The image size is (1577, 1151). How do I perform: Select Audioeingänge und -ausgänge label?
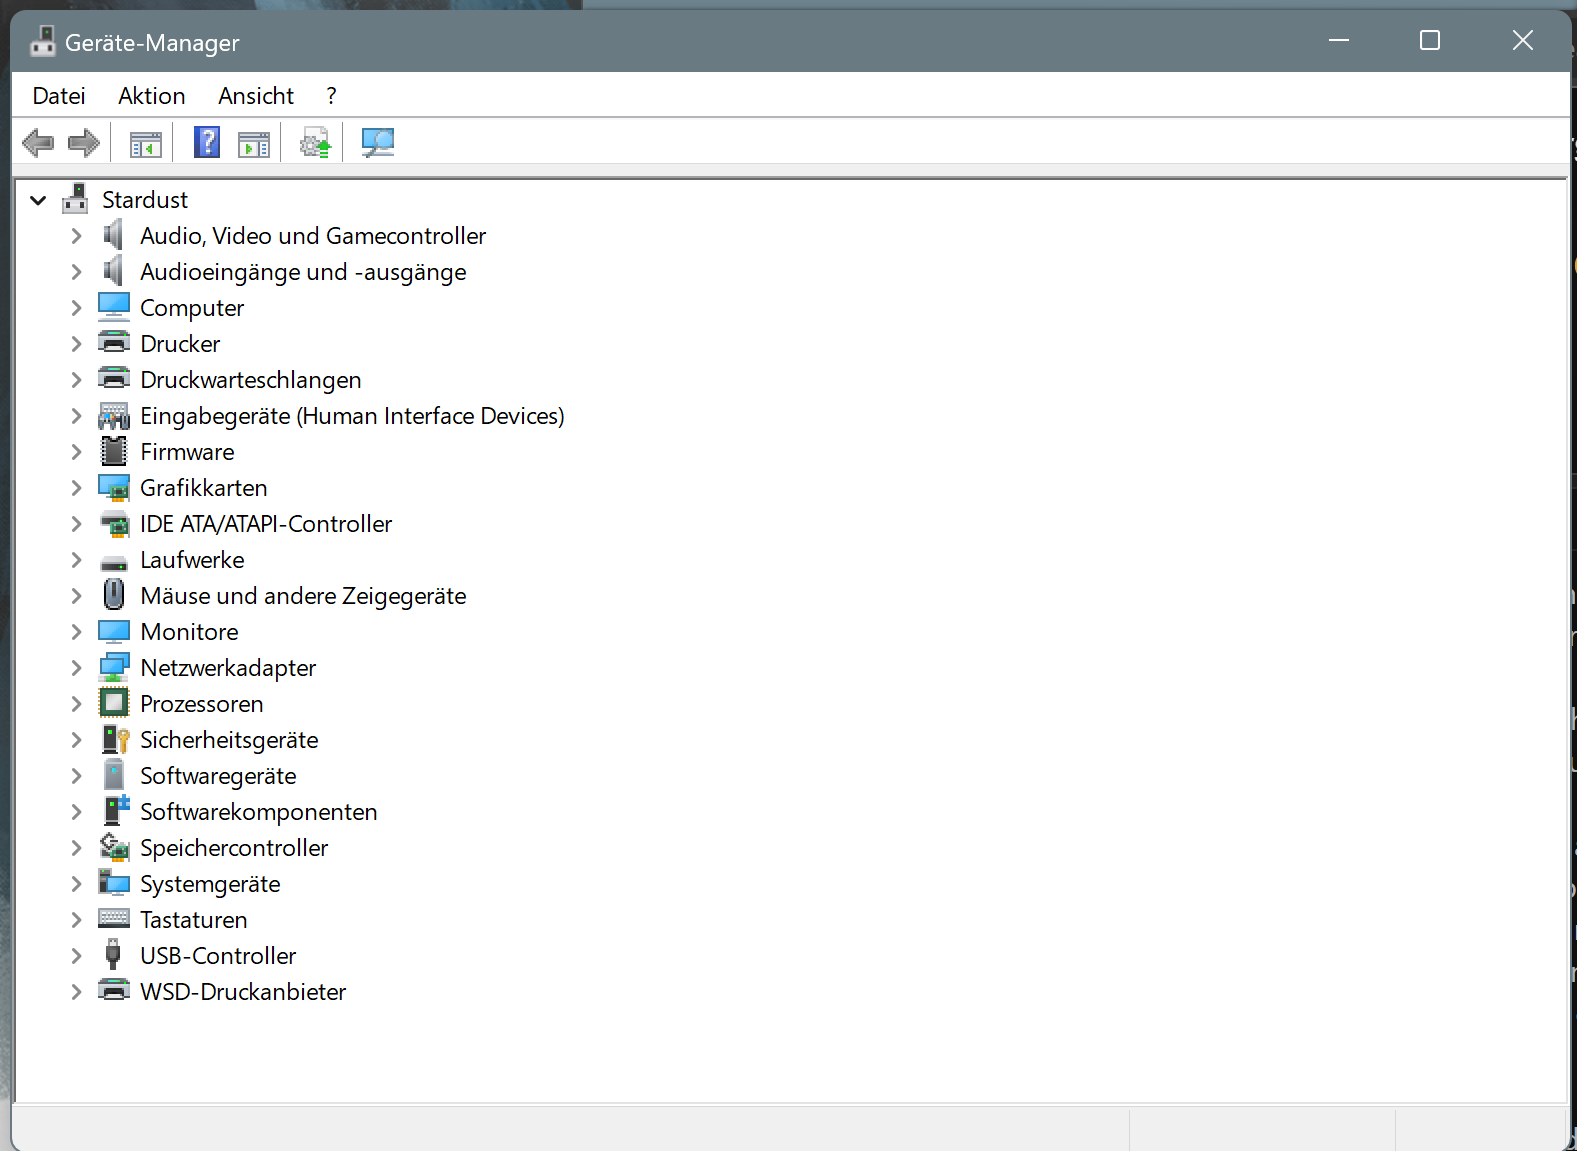point(303,272)
